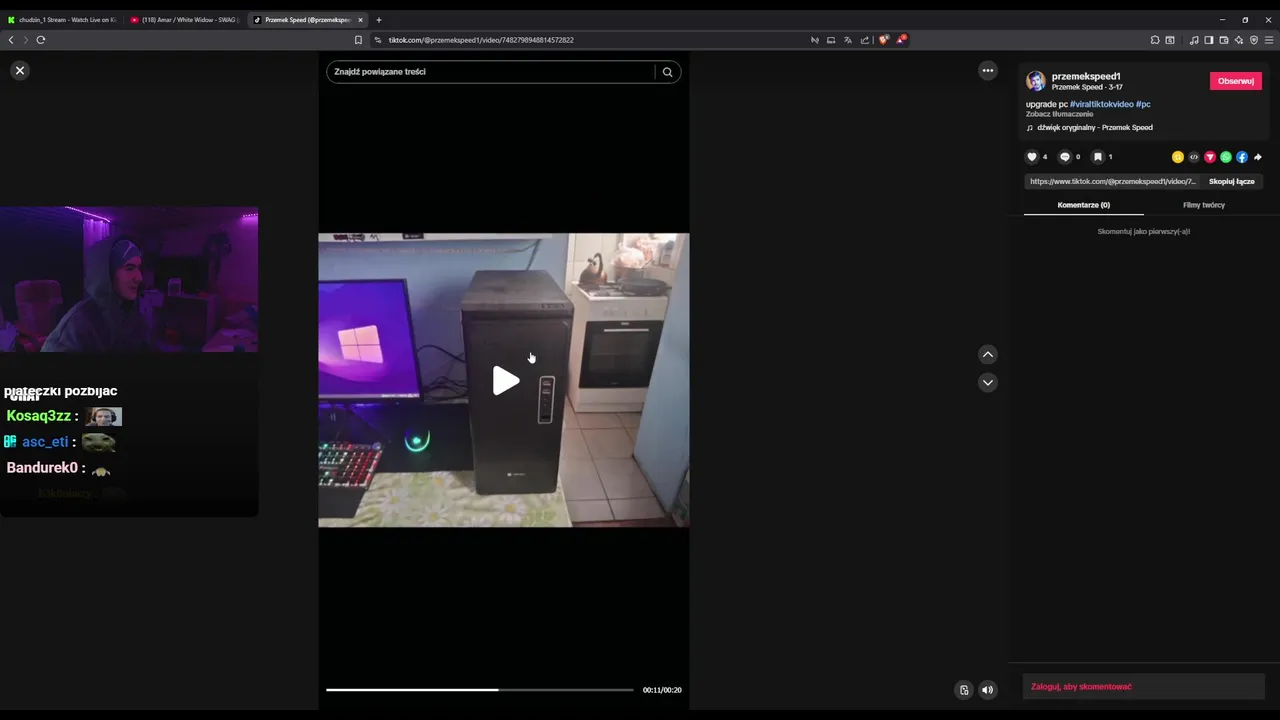Click the VPN shield icon in toolbar
Image resolution: width=1280 pixels, height=720 pixels.
[x=1254, y=40]
